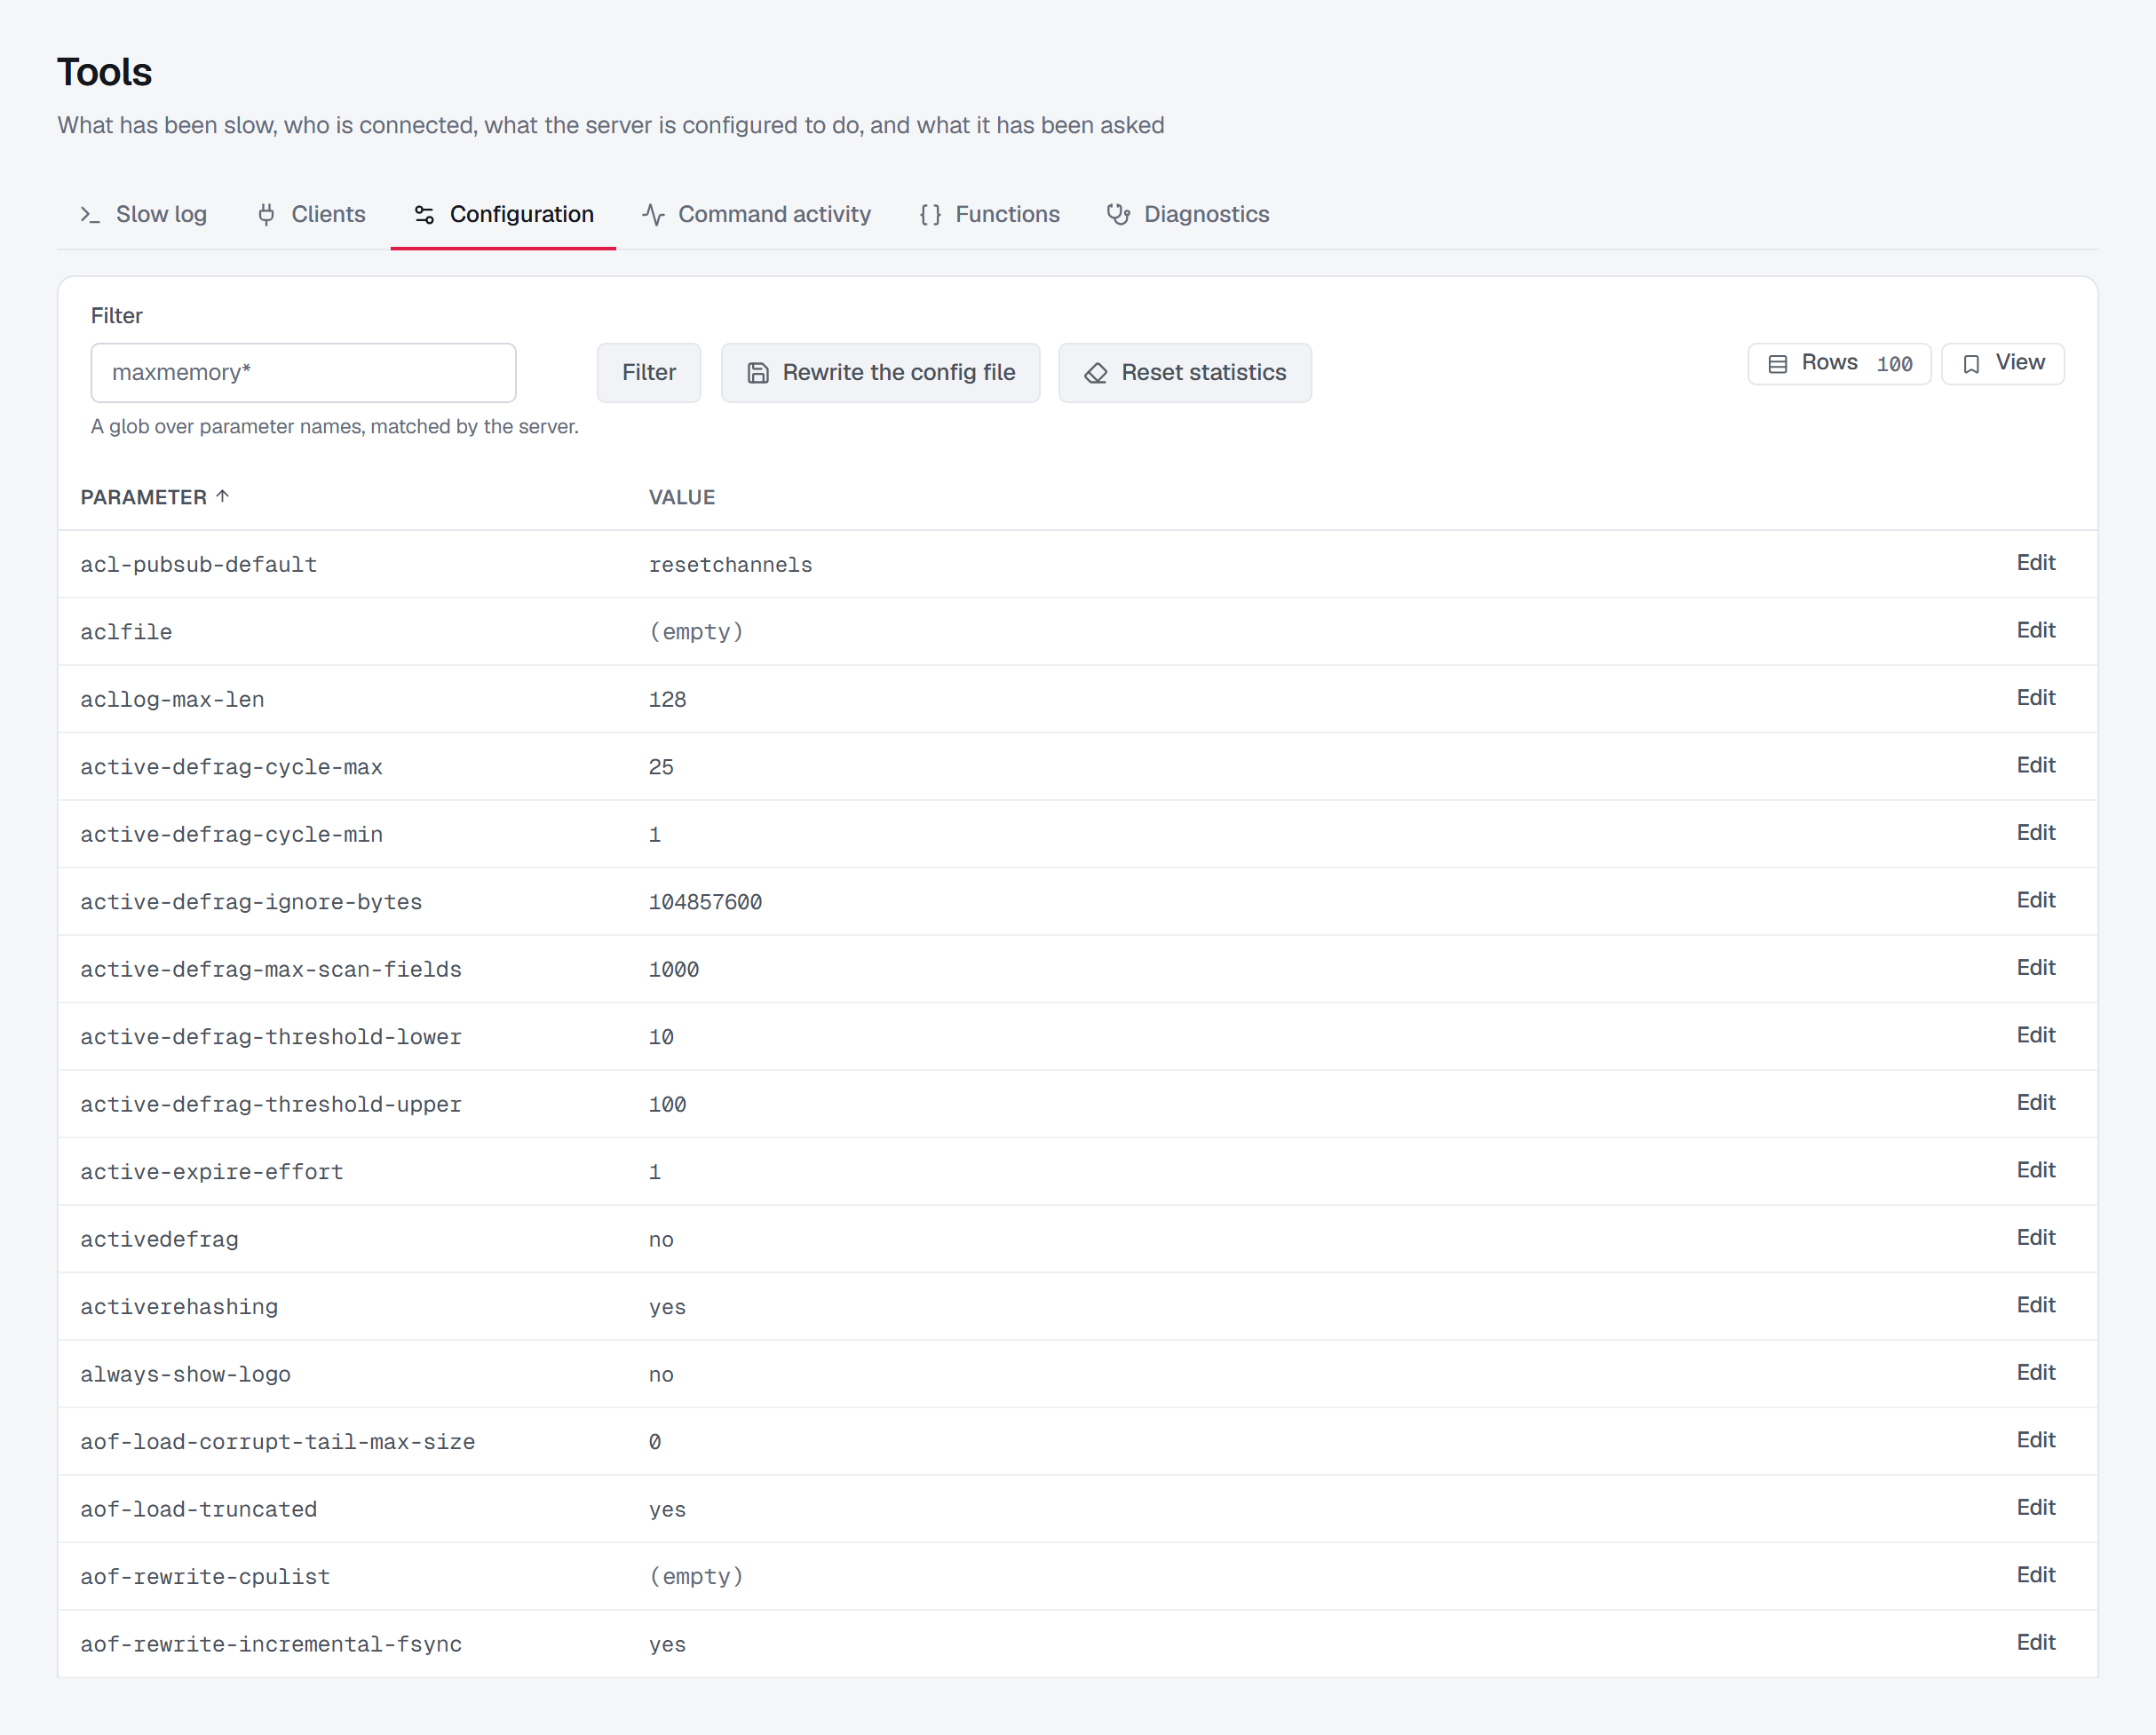
Task: Edit the aclfile parameter
Action: [x=2035, y=630]
